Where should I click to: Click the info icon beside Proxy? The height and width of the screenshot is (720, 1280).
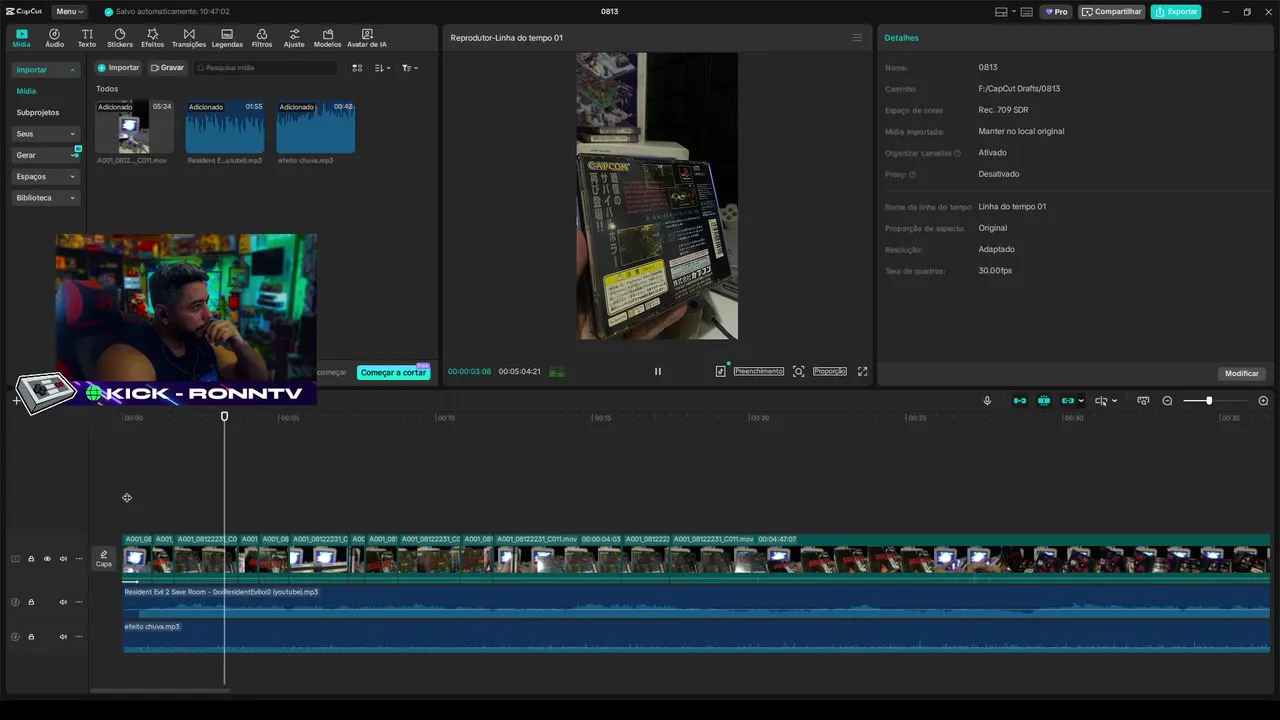pyautogui.click(x=912, y=174)
